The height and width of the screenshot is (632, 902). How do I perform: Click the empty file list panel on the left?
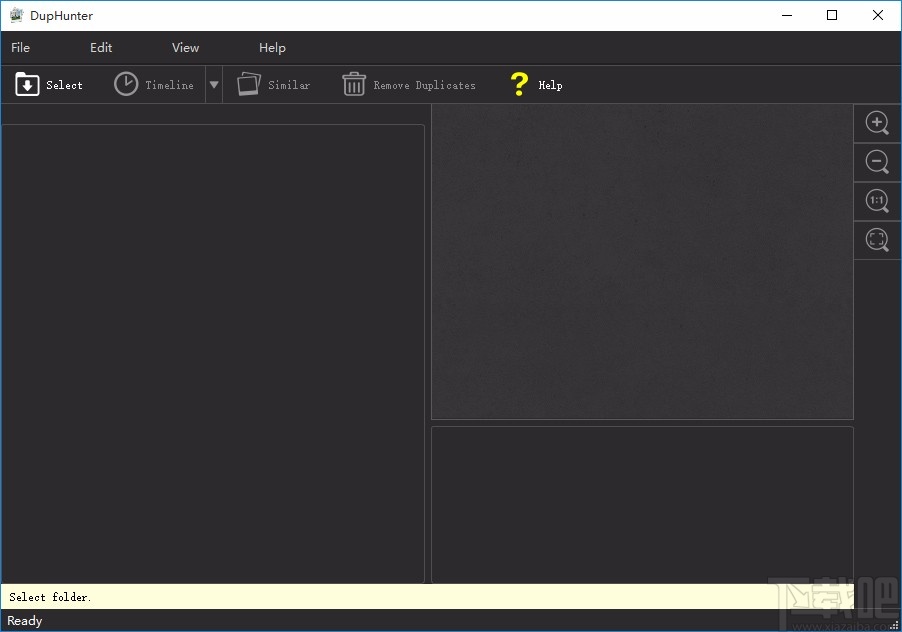pyautogui.click(x=213, y=352)
